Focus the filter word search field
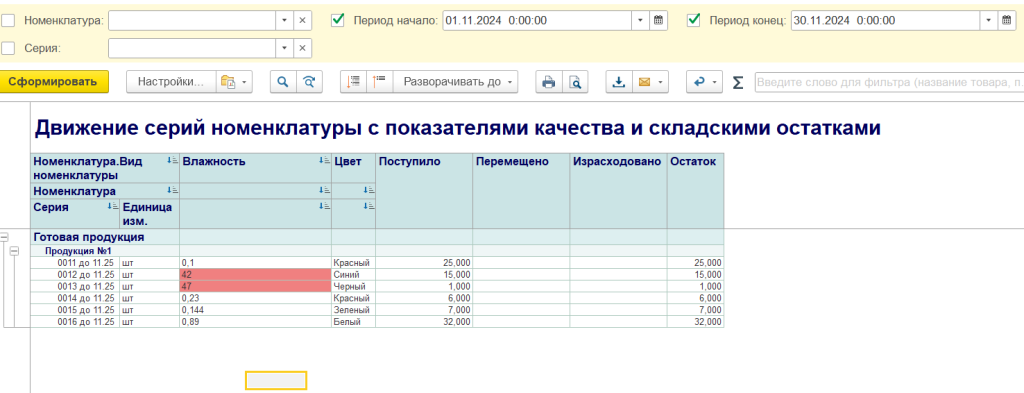 coord(889,82)
